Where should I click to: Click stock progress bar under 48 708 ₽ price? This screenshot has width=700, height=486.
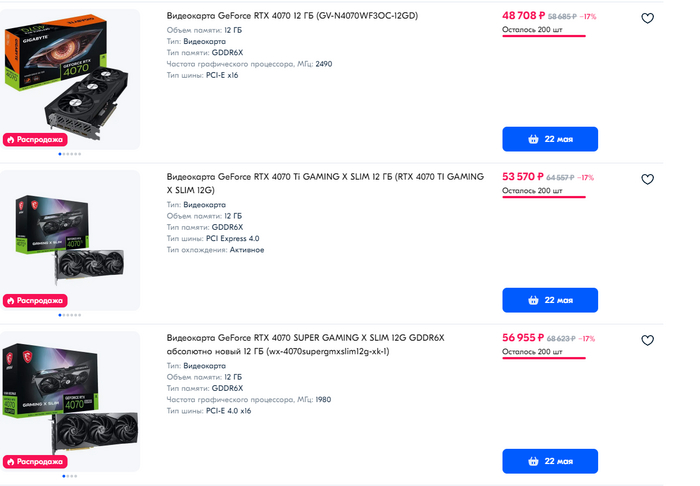tap(548, 42)
